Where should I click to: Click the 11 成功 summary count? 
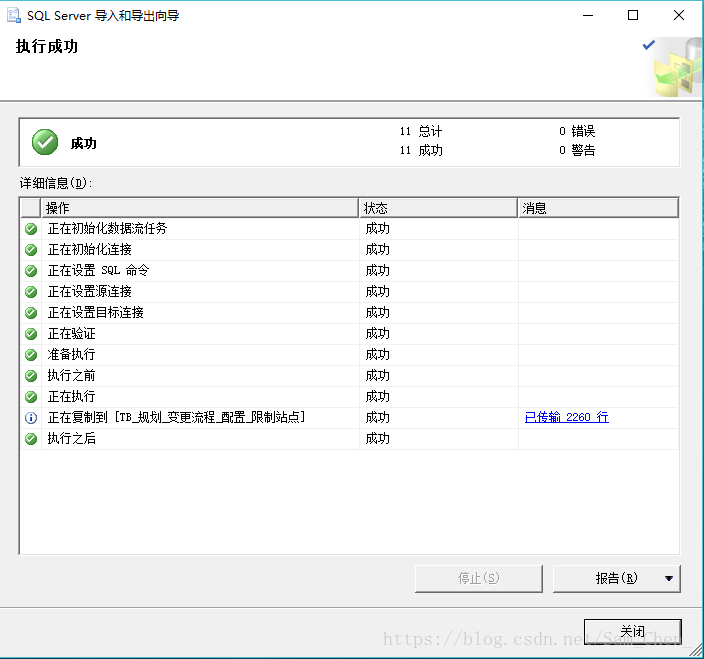[x=421, y=150]
